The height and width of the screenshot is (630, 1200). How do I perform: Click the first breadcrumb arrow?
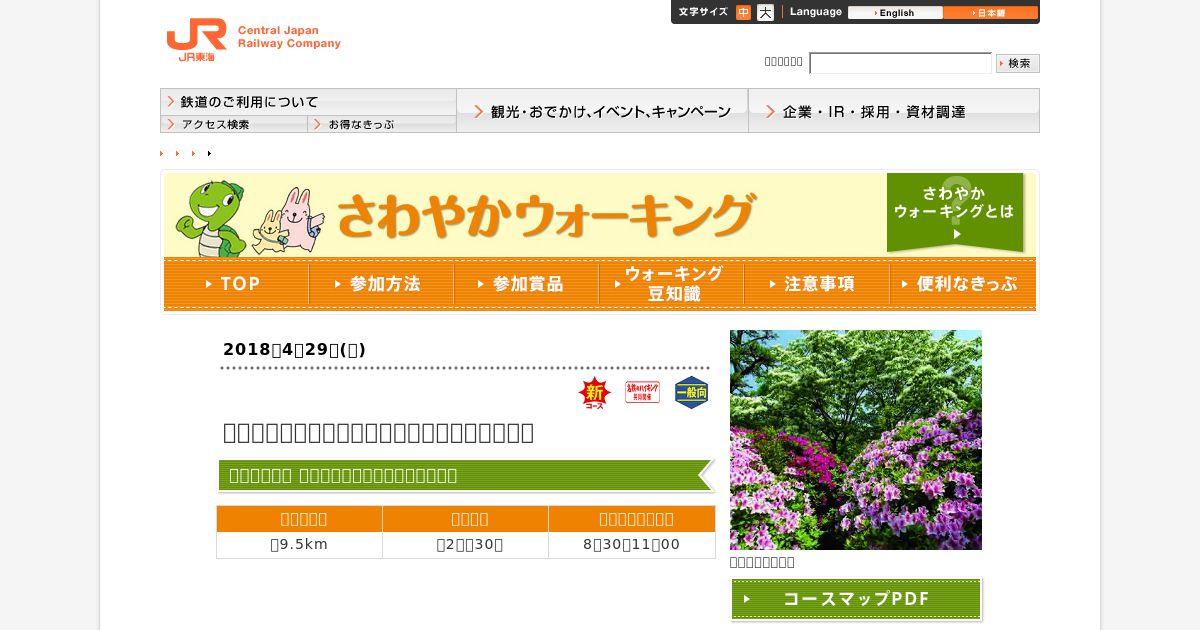[161, 153]
